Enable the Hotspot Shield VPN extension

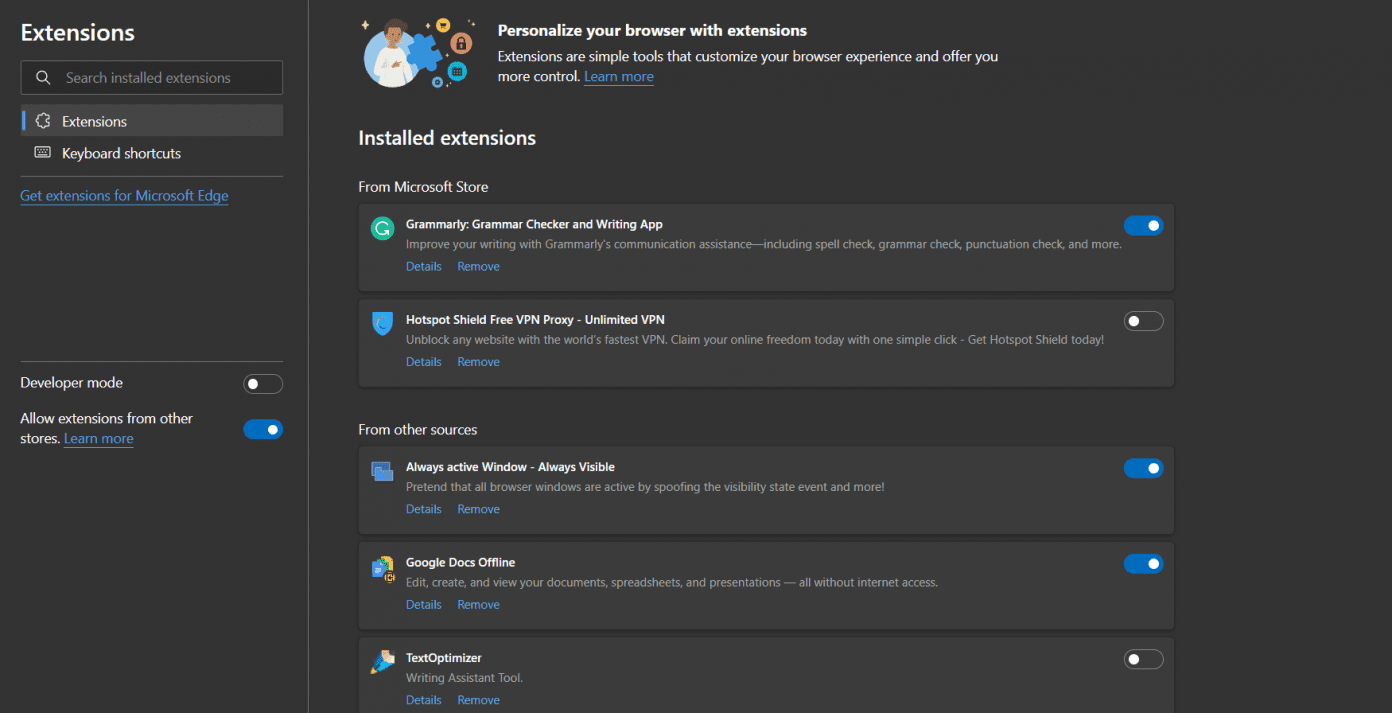pos(1143,320)
